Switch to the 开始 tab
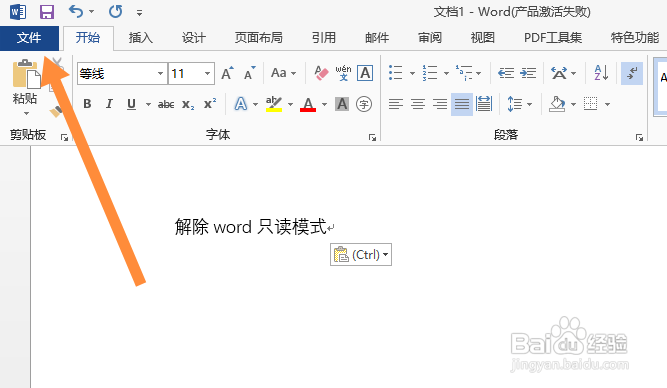The image size is (667, 388). [x=88, y=38]
